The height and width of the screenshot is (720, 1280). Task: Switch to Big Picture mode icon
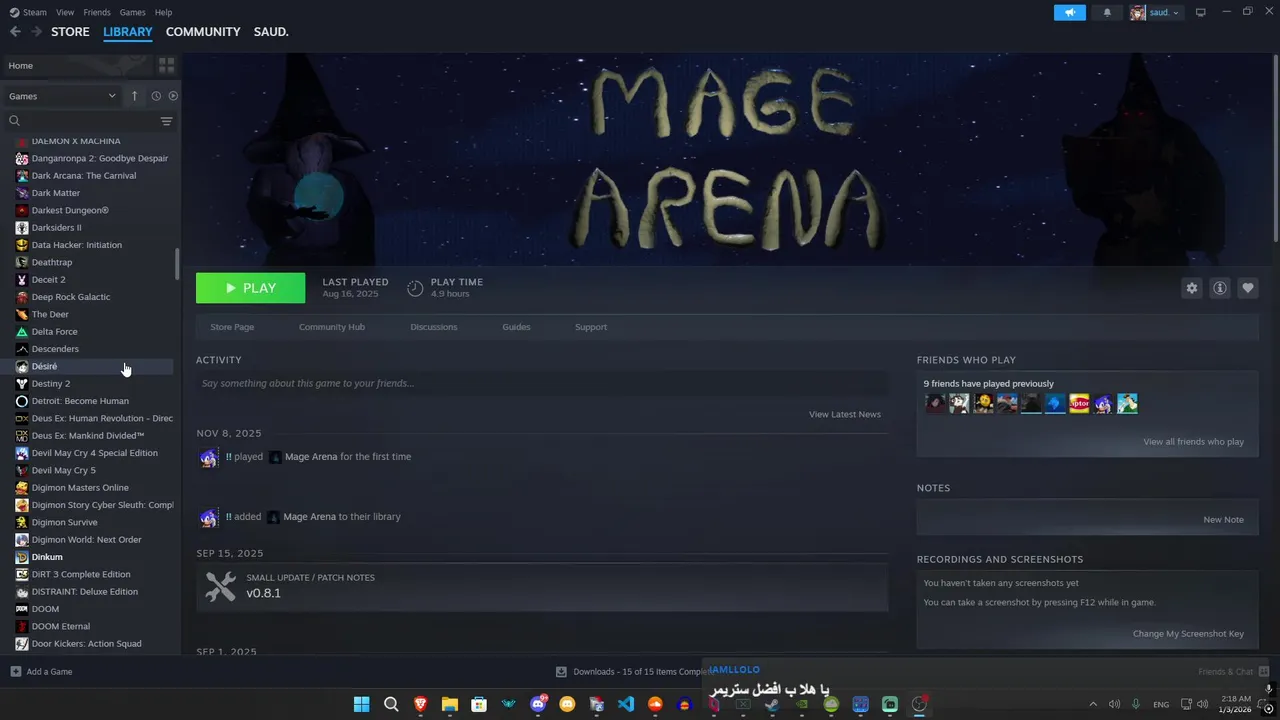click(1201, 12)
